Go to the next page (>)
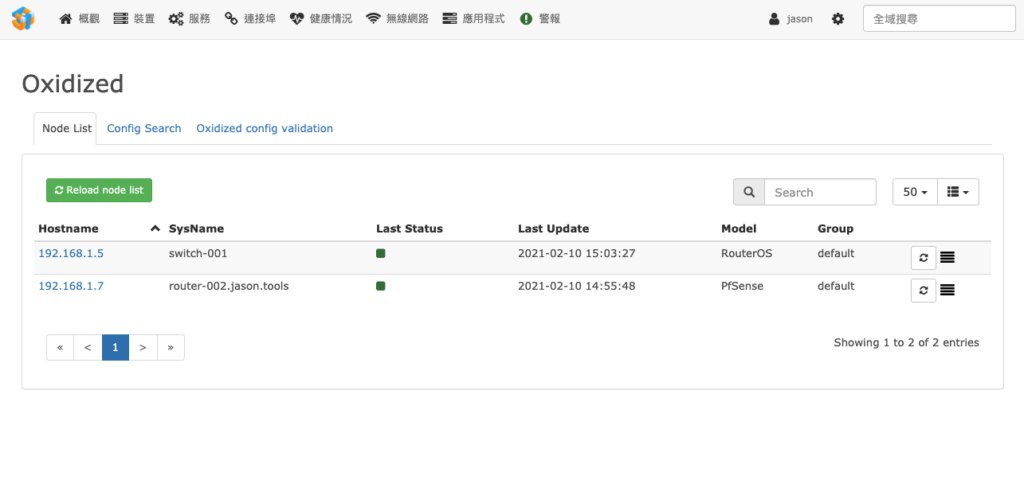 tap(143, 348)
